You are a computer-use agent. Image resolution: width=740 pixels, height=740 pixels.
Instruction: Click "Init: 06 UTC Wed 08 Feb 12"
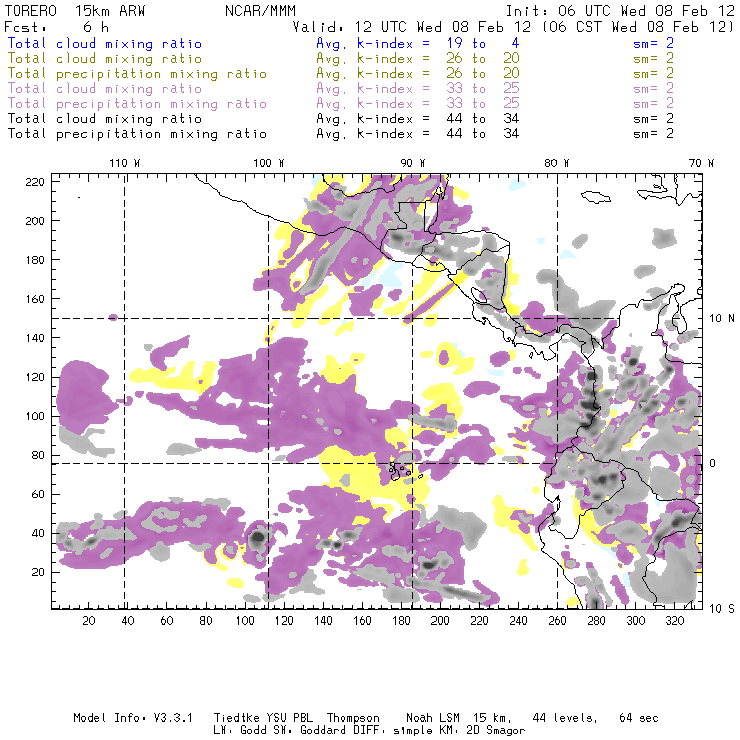[620, 10]
